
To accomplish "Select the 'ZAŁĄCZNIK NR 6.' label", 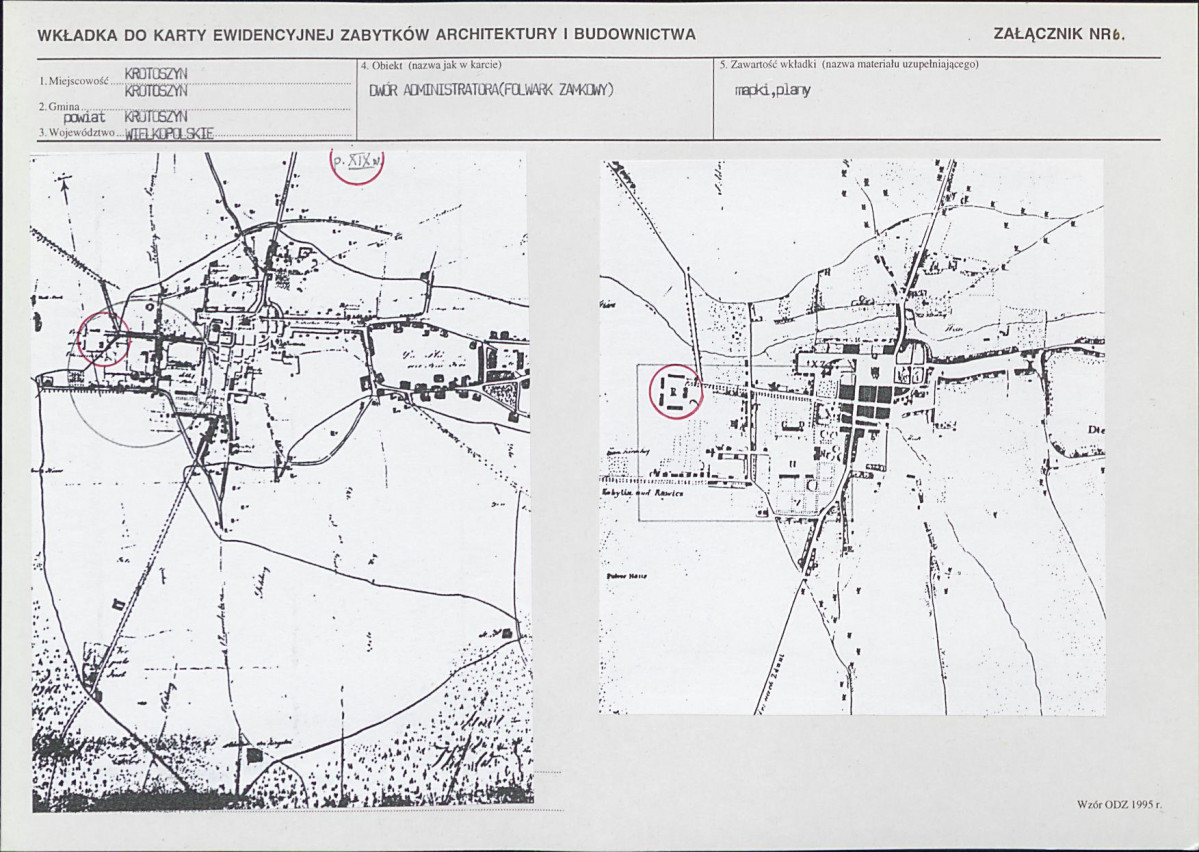I will [1060, 34].
